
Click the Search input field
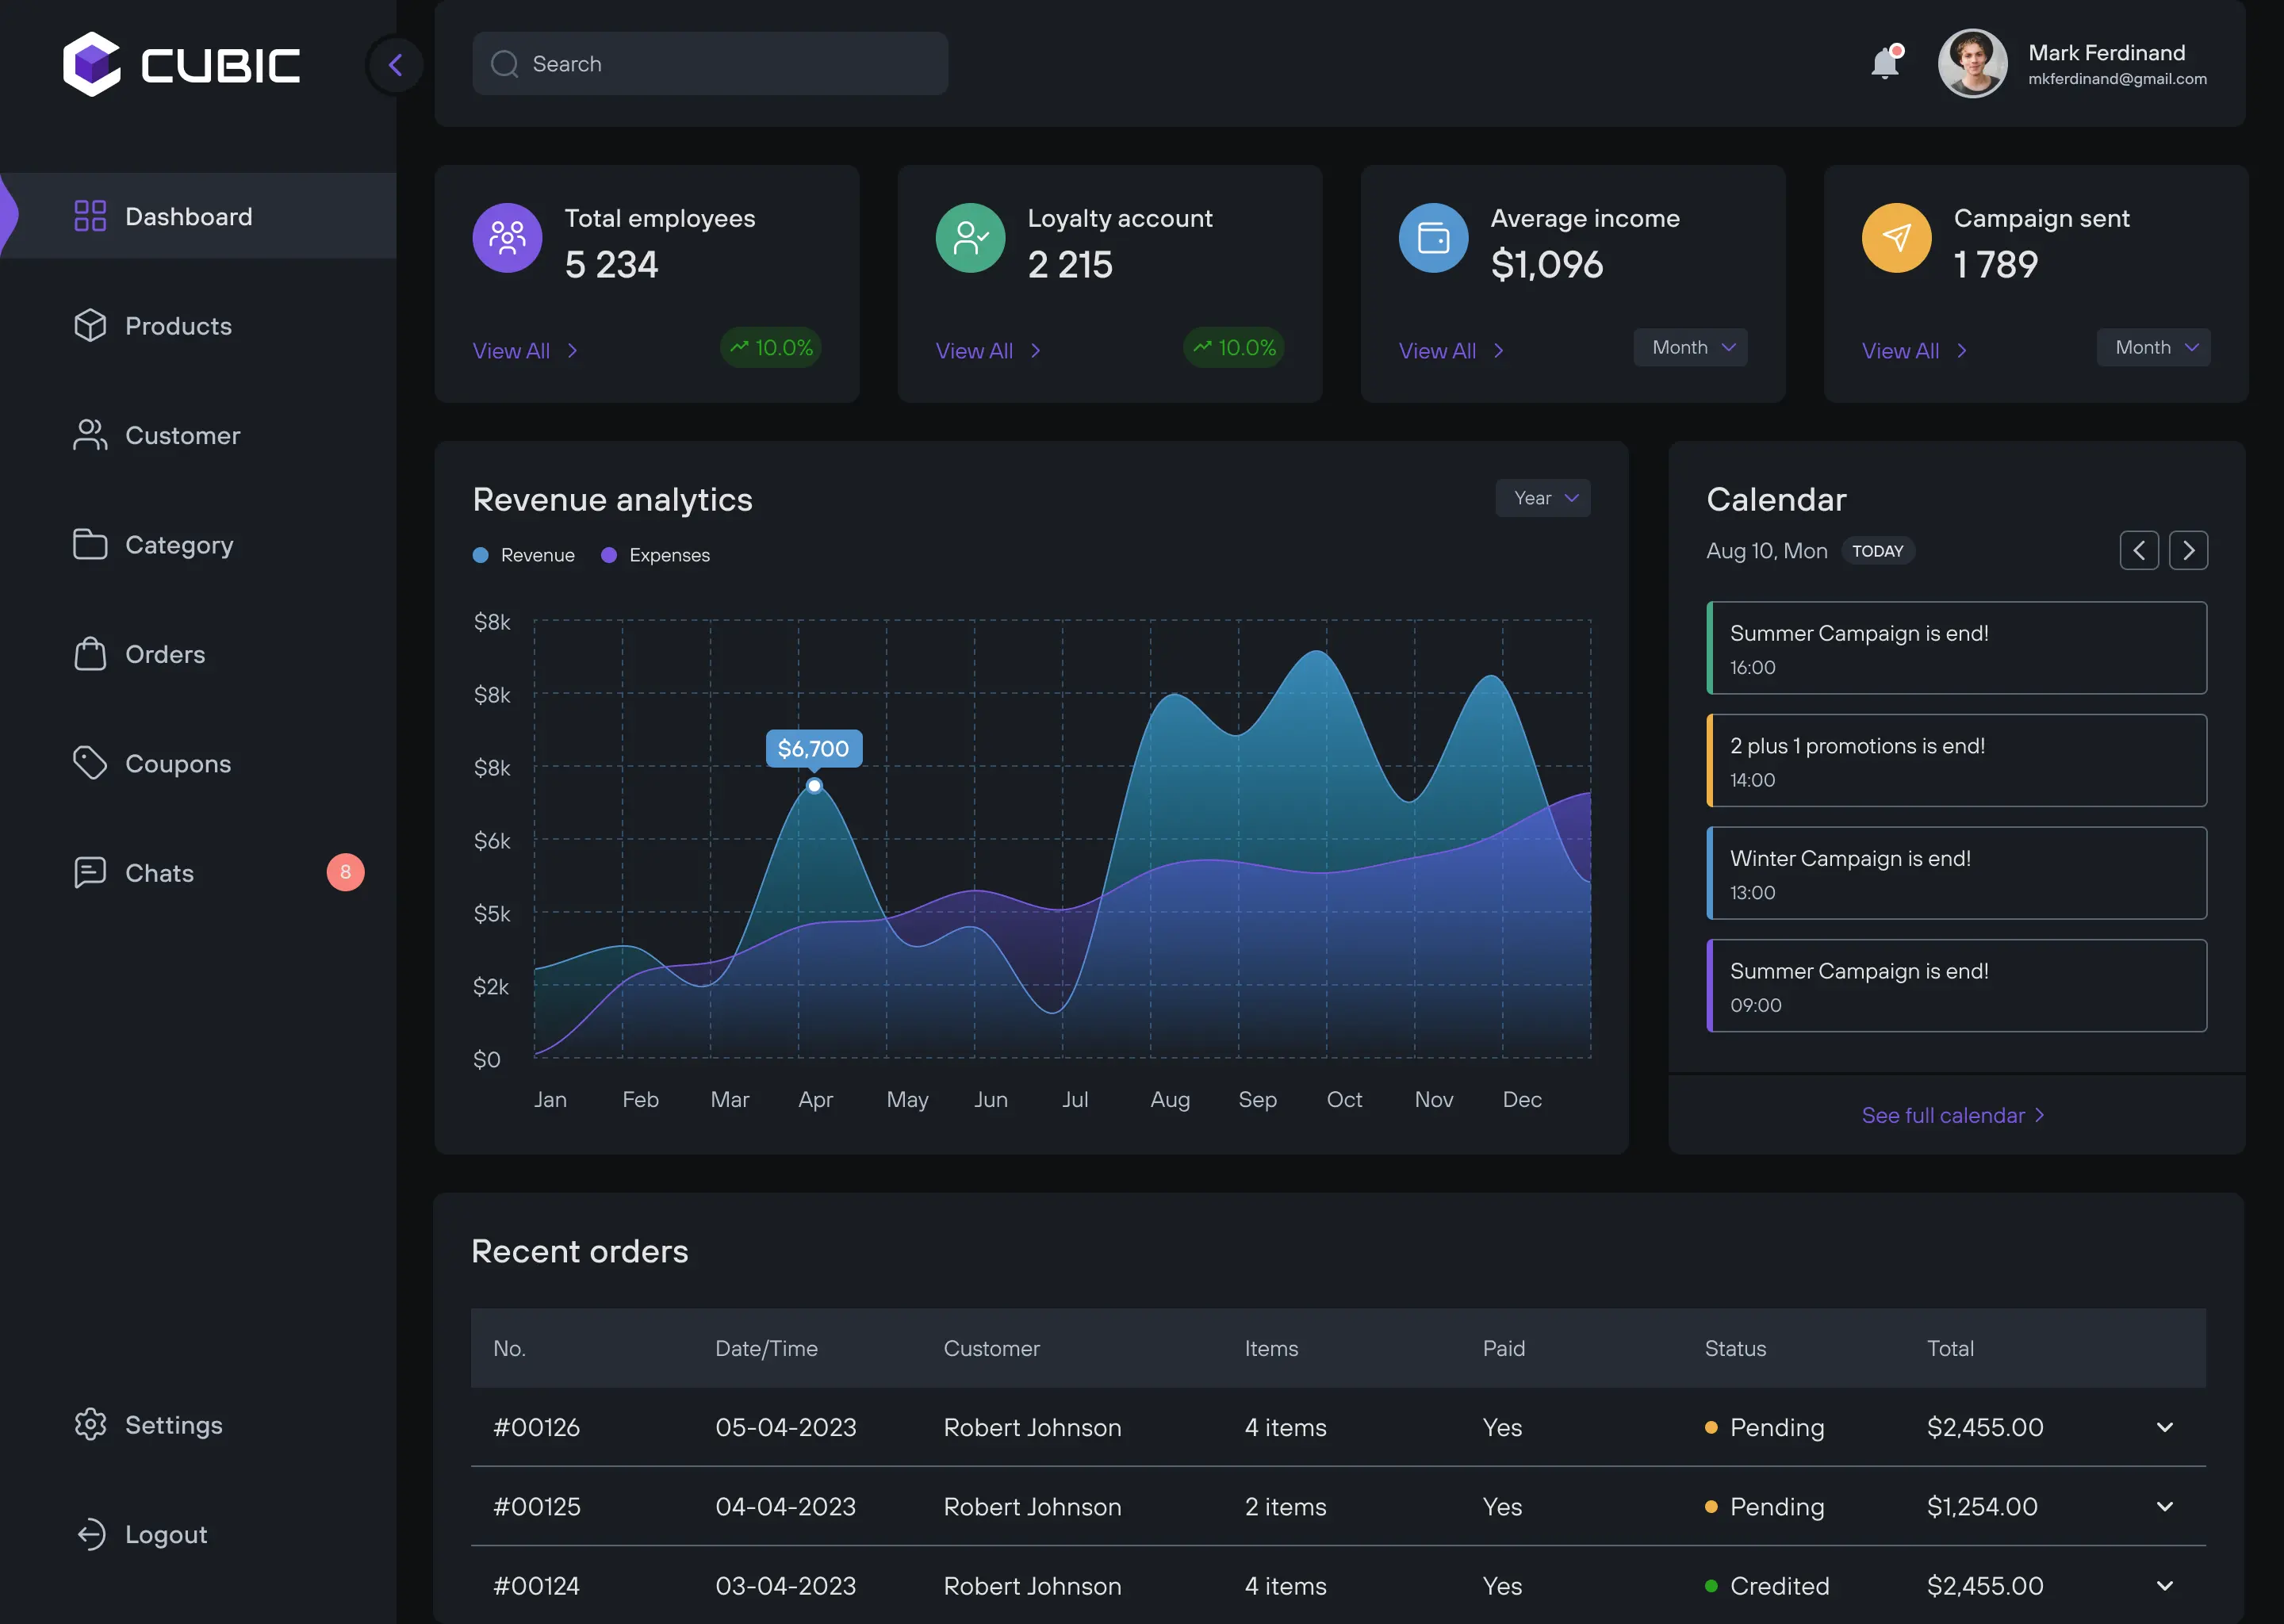pyautogui.click(x=710, y=64)
